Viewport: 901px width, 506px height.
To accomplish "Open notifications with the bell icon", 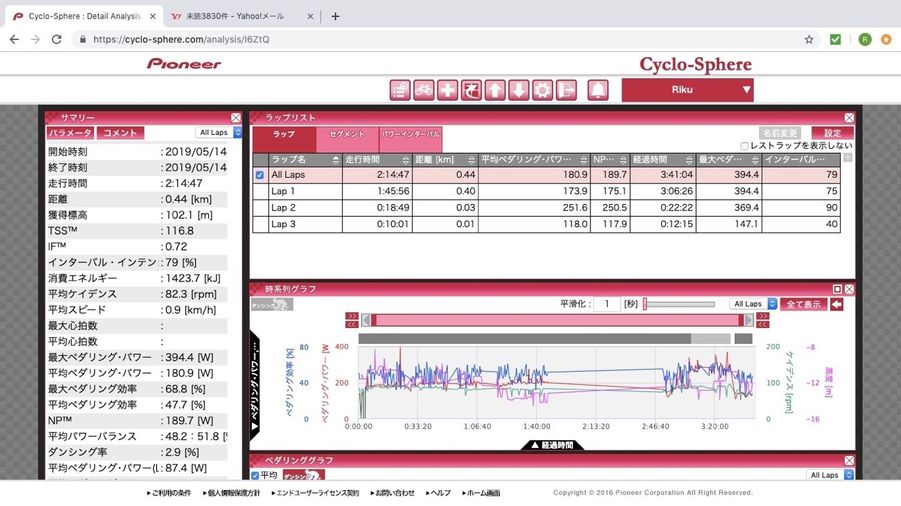I will click(598, 90).
